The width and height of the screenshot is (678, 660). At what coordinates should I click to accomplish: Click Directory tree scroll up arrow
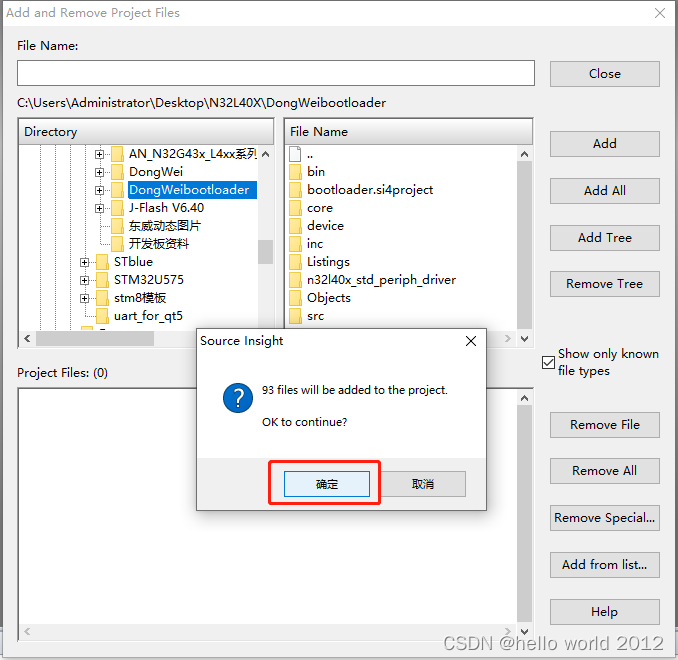coord(266,154)
